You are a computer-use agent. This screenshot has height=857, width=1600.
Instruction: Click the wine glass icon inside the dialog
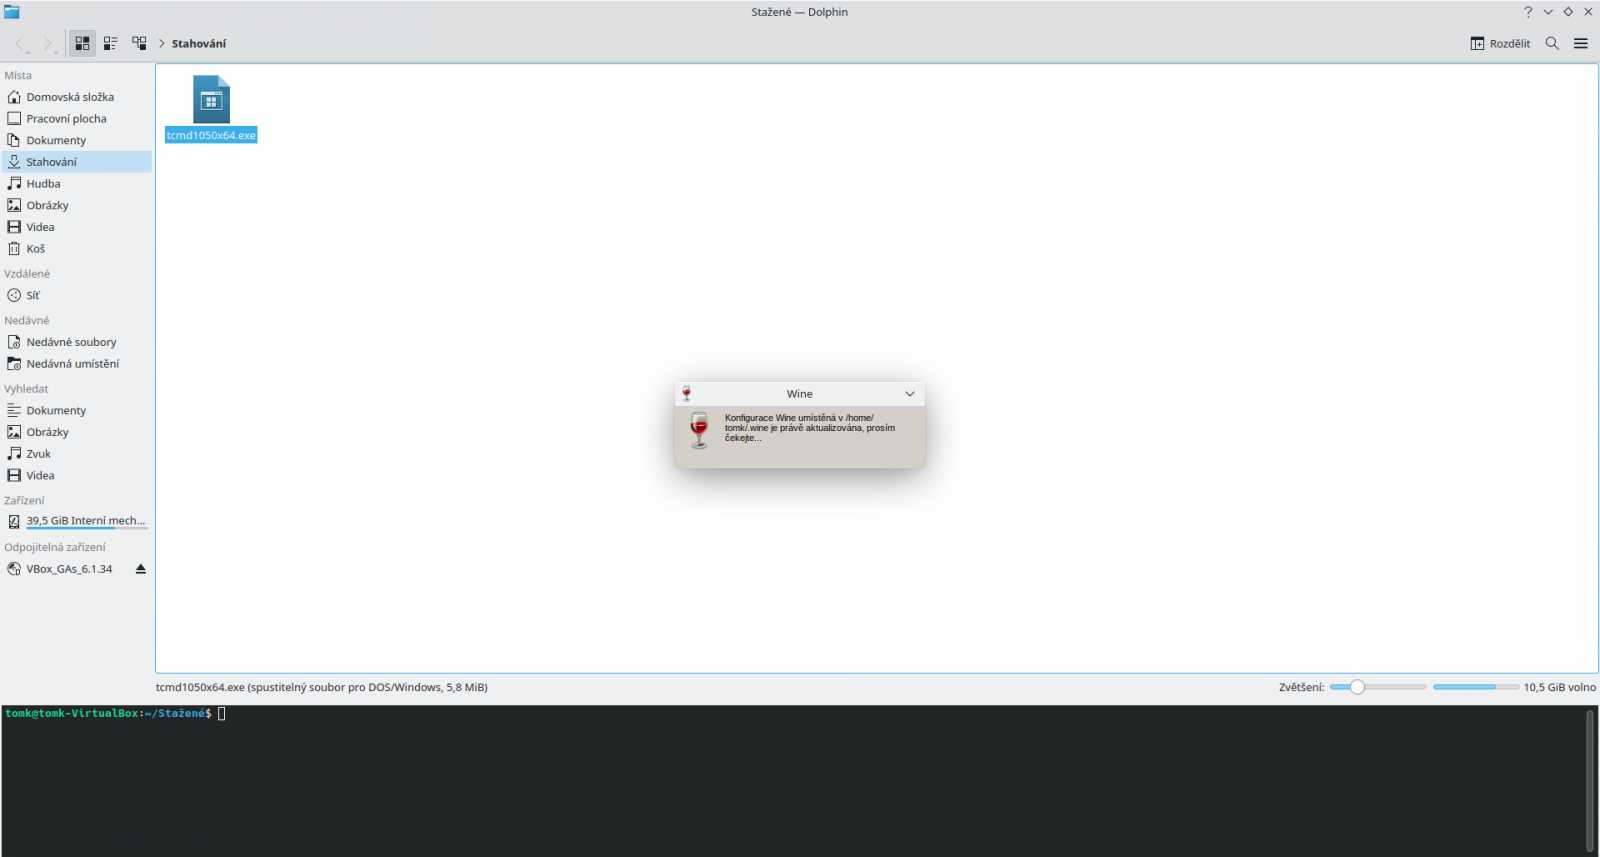pos(699,430)
